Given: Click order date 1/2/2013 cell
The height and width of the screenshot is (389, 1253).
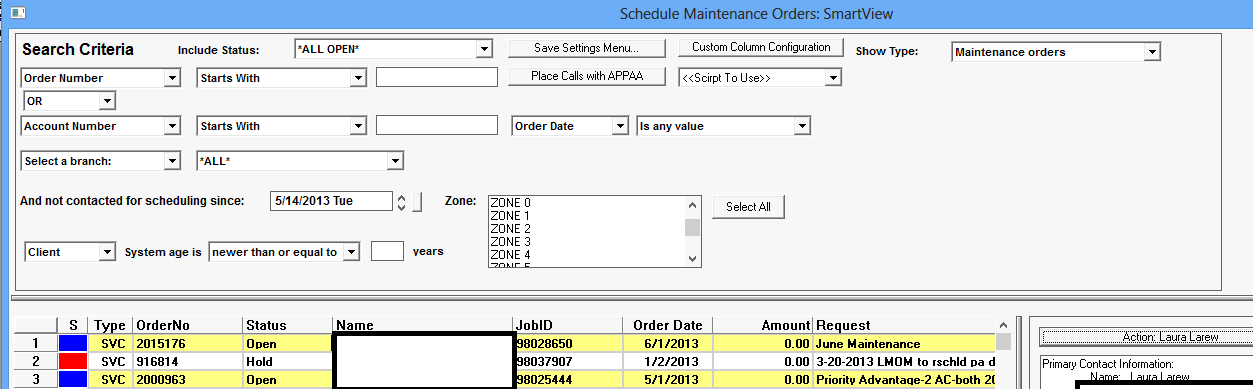Looking at the screenshot, I should point(667,361).
